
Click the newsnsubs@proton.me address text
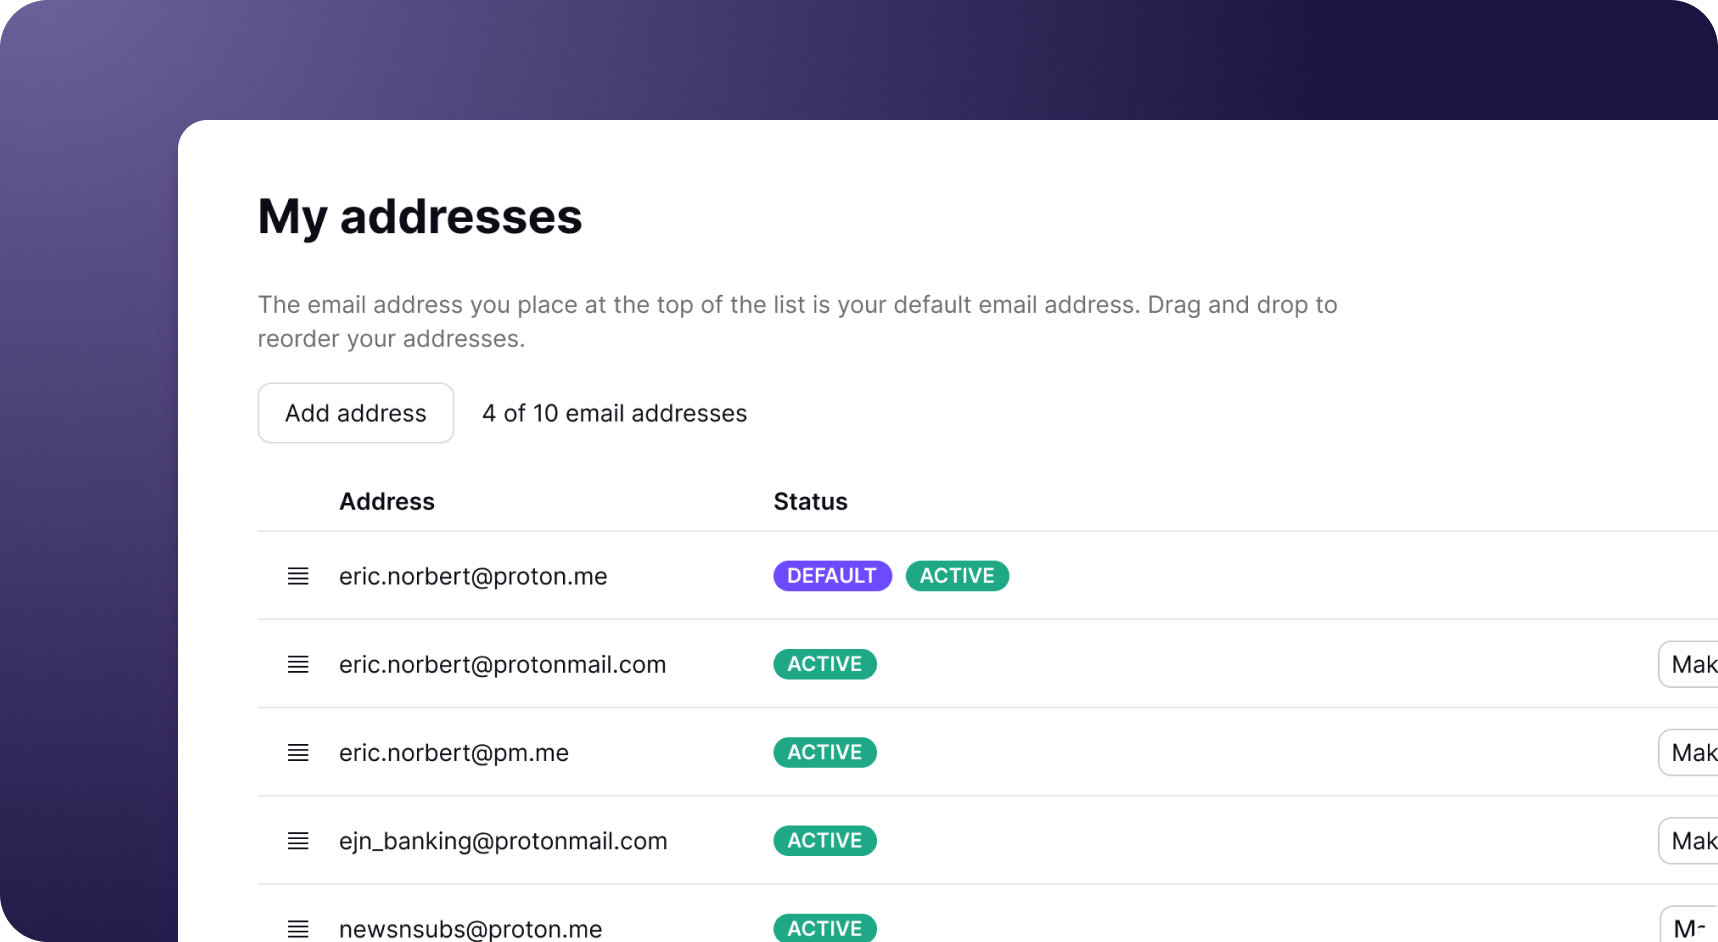coord(470,929)
